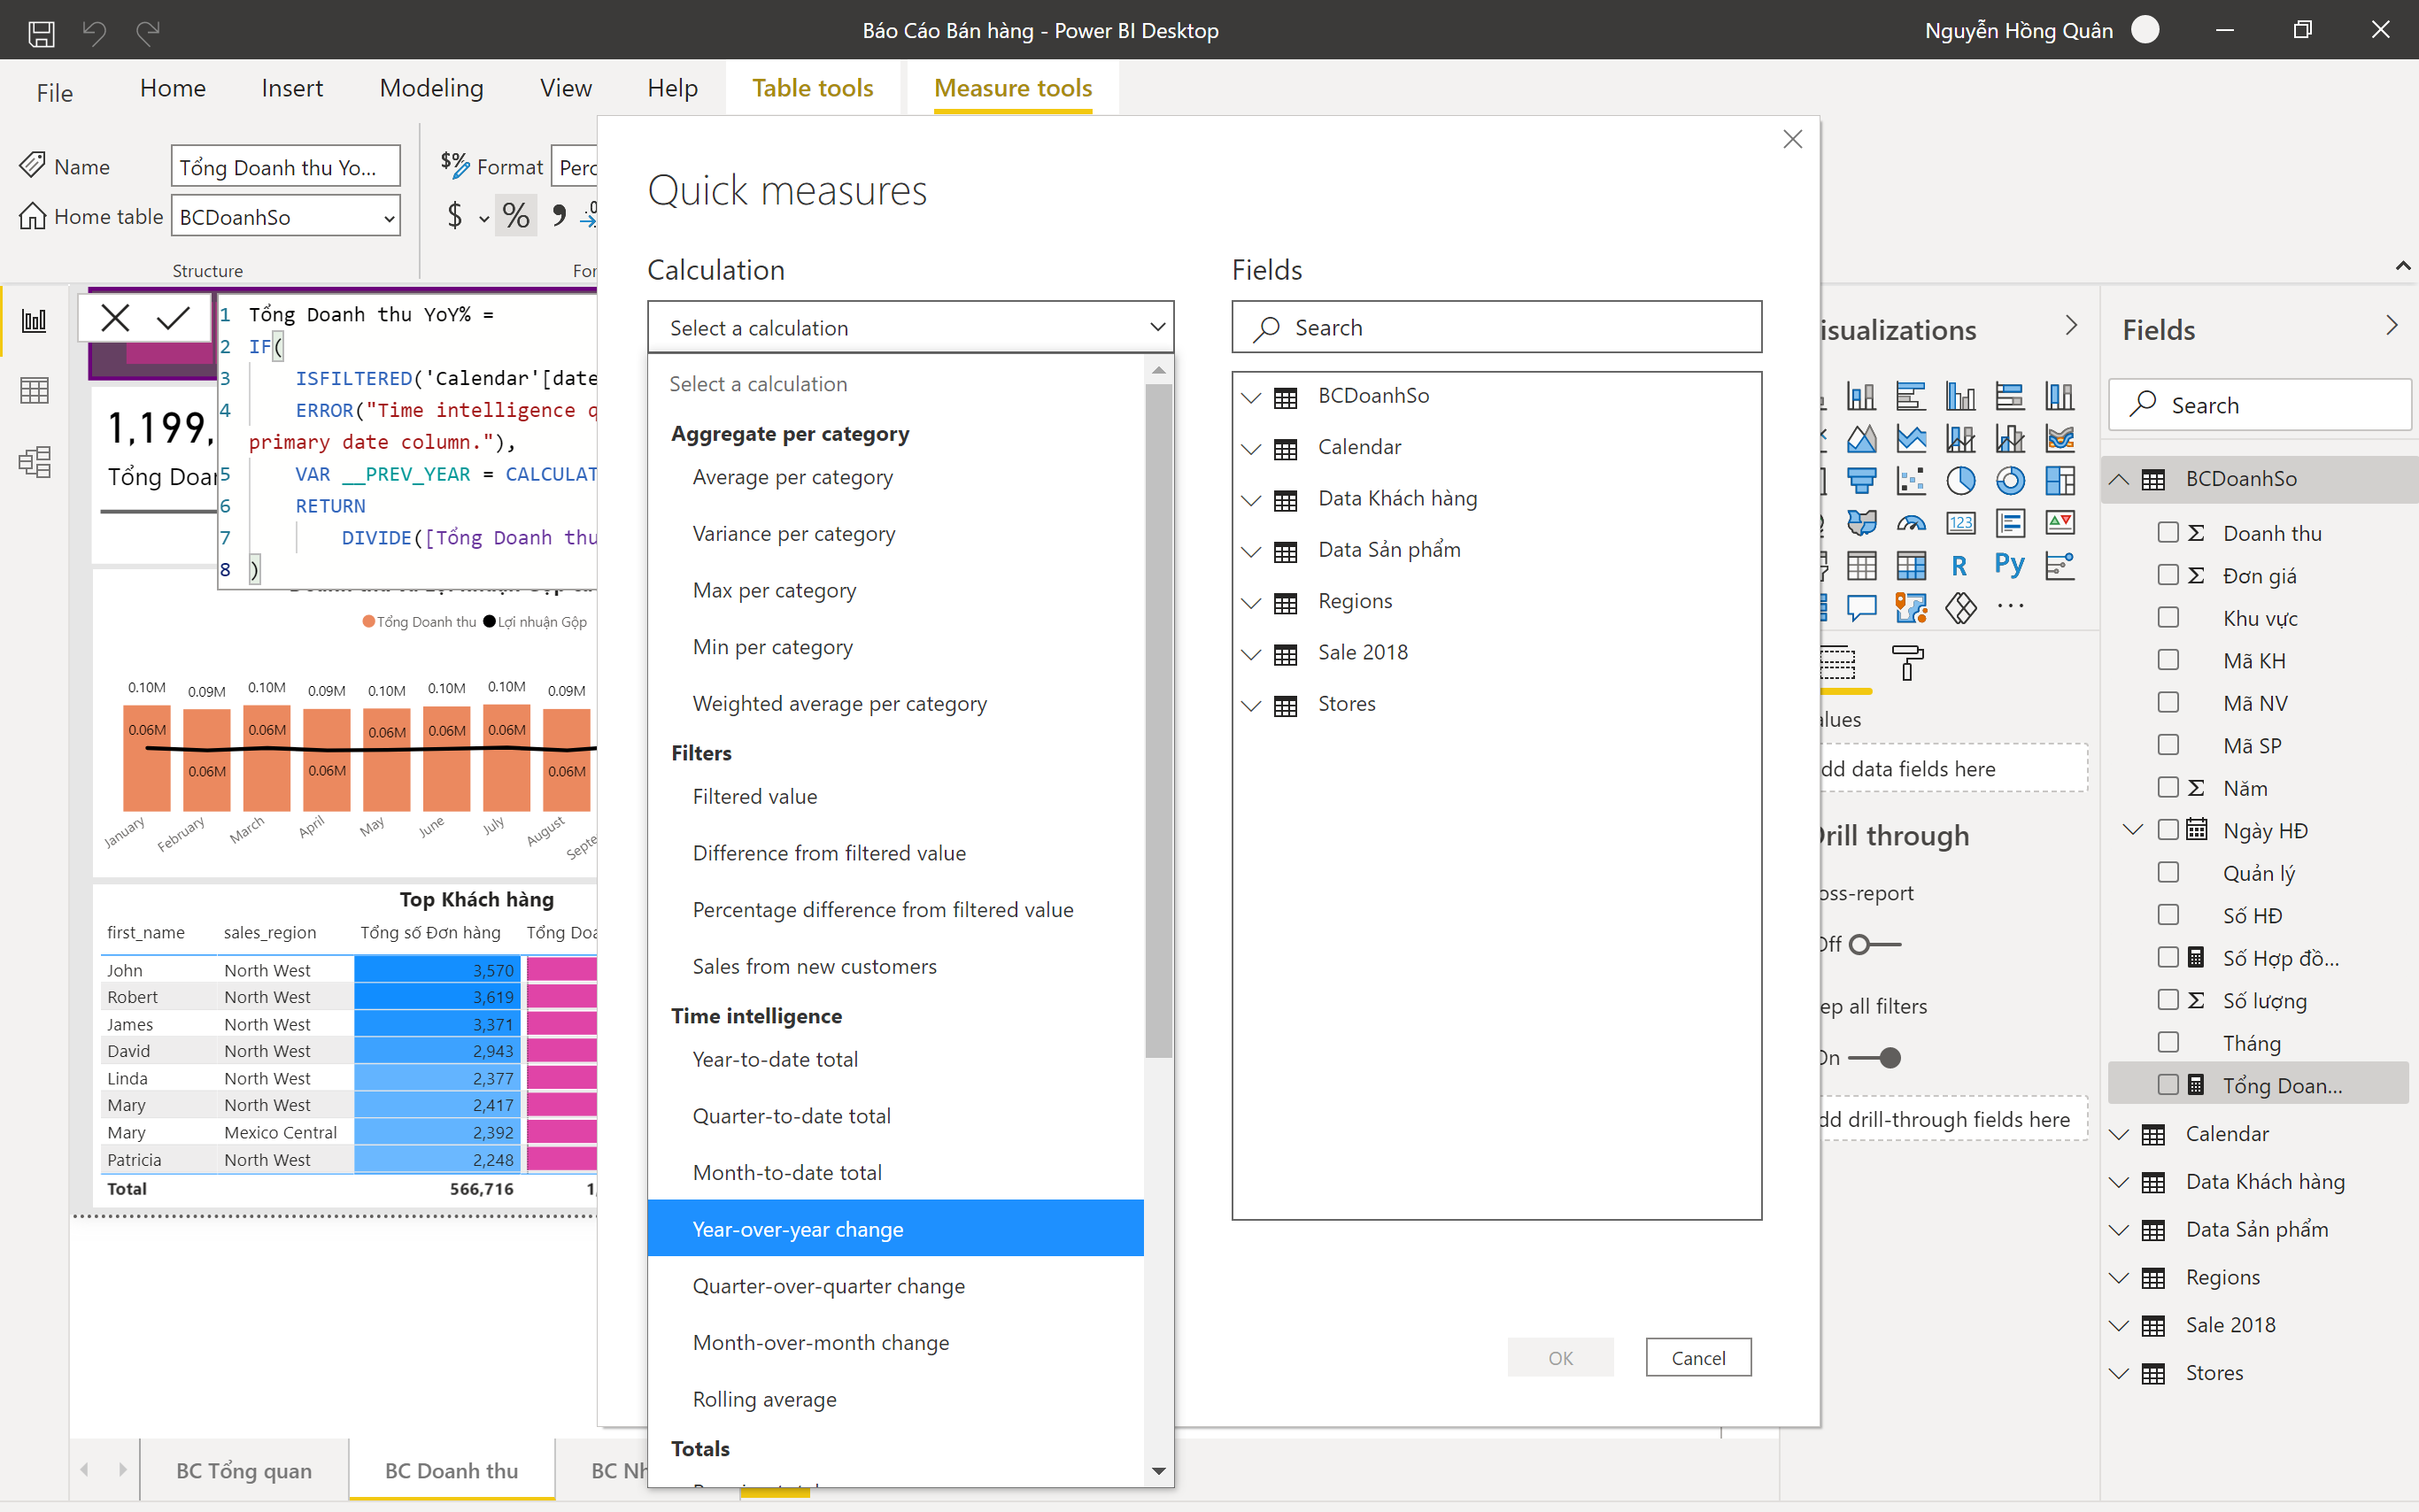
Task: Expand Calendar table in Quick measures fields
Action: (x=1251, y=448)
